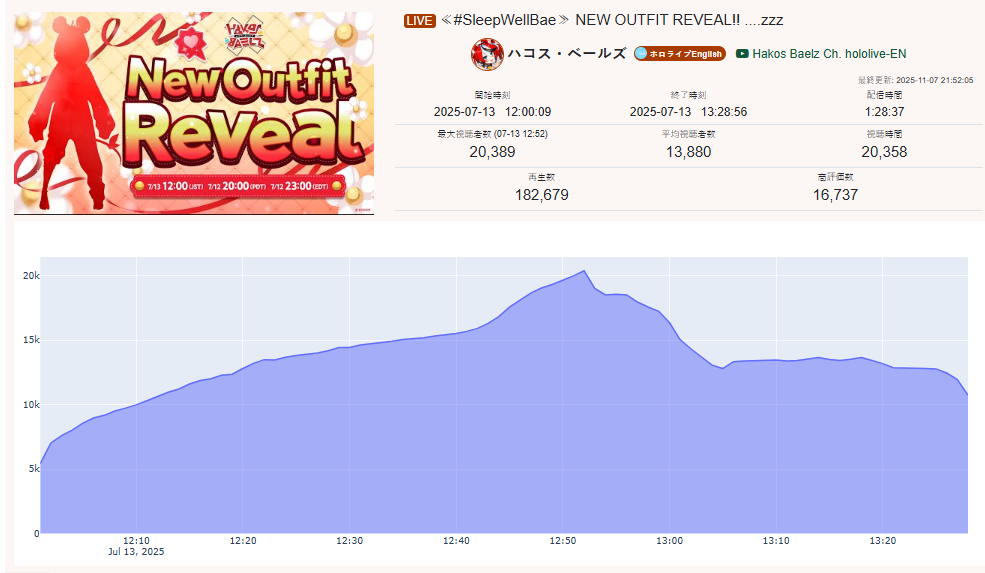985x573 pixels.
Task: Click the 10k y-axis label
Action: (31, 405)
